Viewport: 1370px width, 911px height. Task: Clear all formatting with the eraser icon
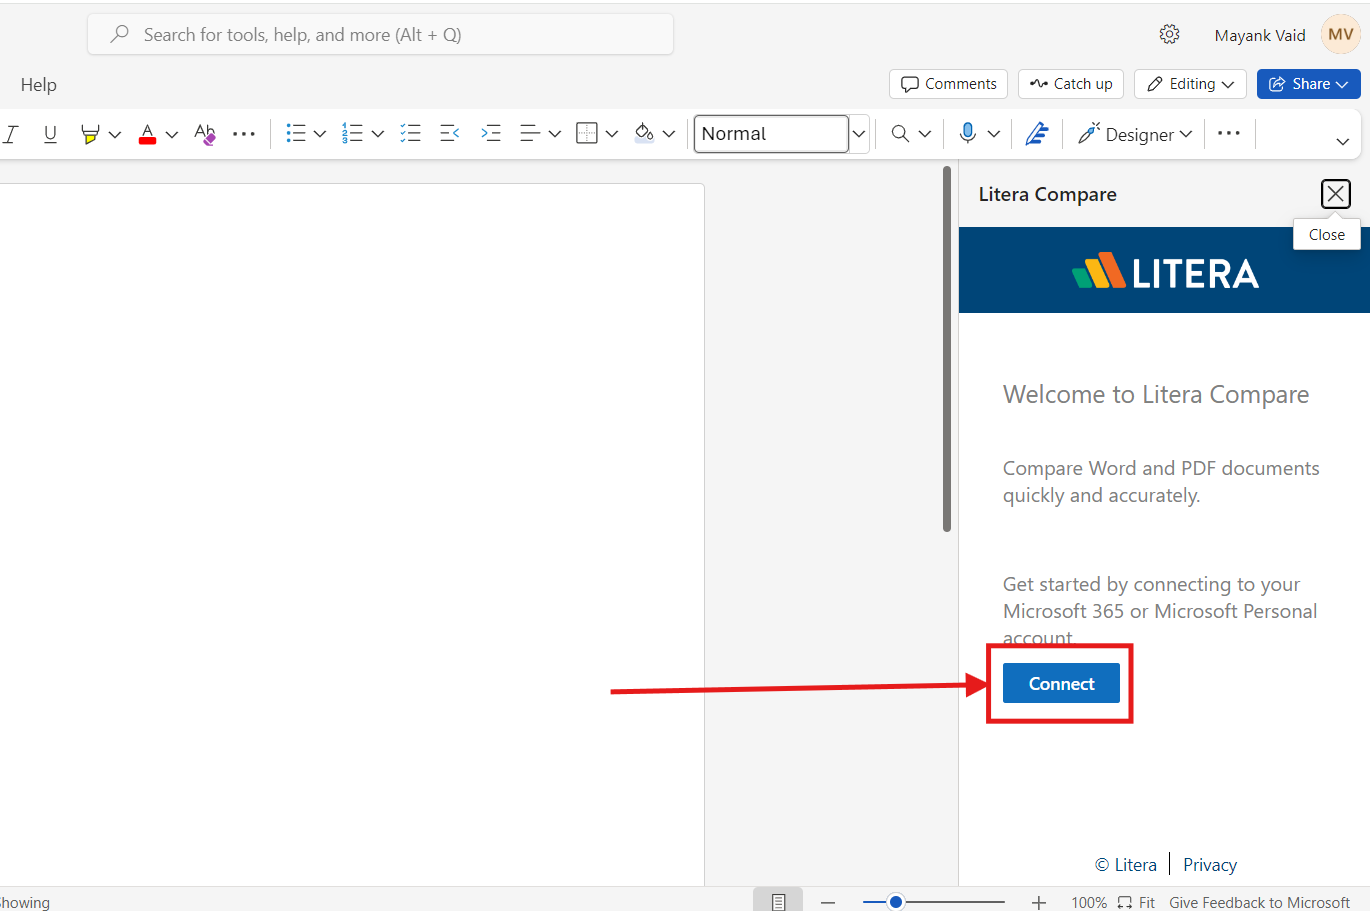pos(204,133)
